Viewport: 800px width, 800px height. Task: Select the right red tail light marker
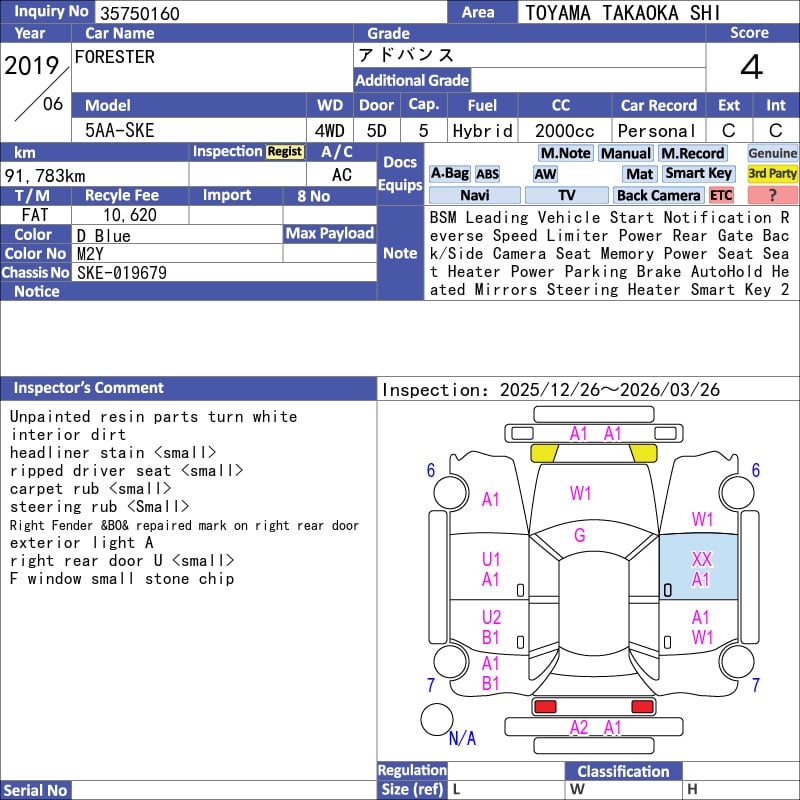(640, 707)
